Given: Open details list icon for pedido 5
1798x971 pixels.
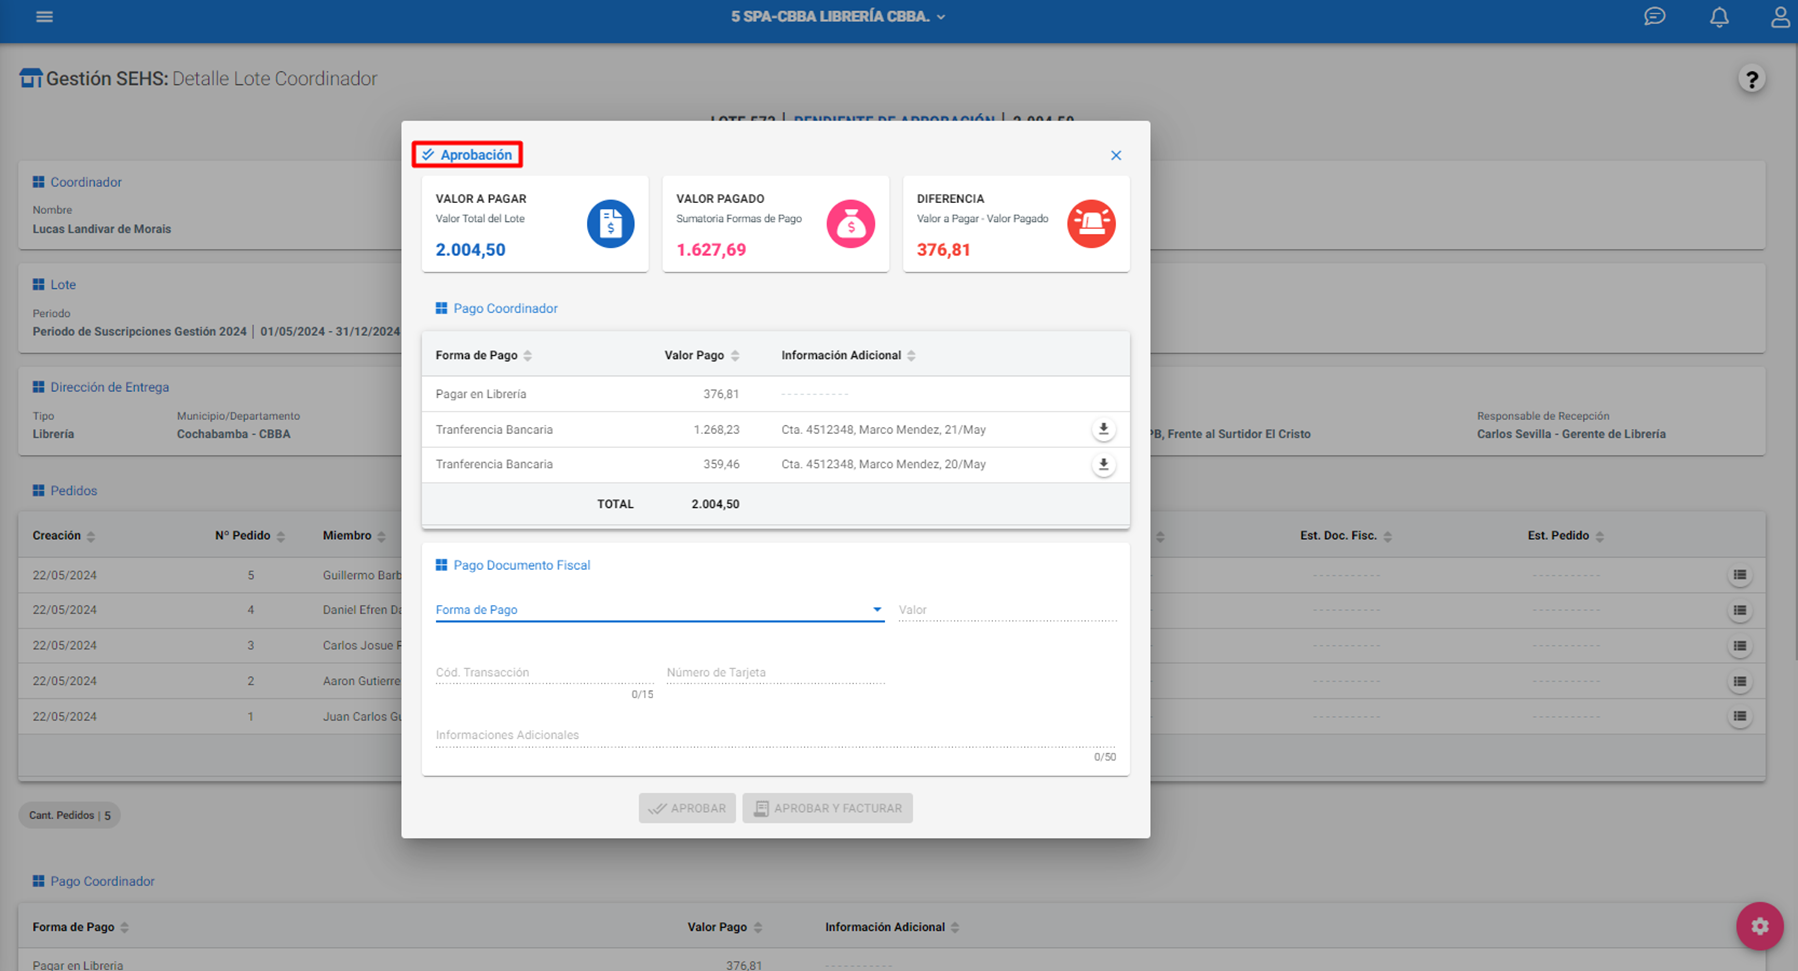Looking at the screenshot, I should 1740,575.
